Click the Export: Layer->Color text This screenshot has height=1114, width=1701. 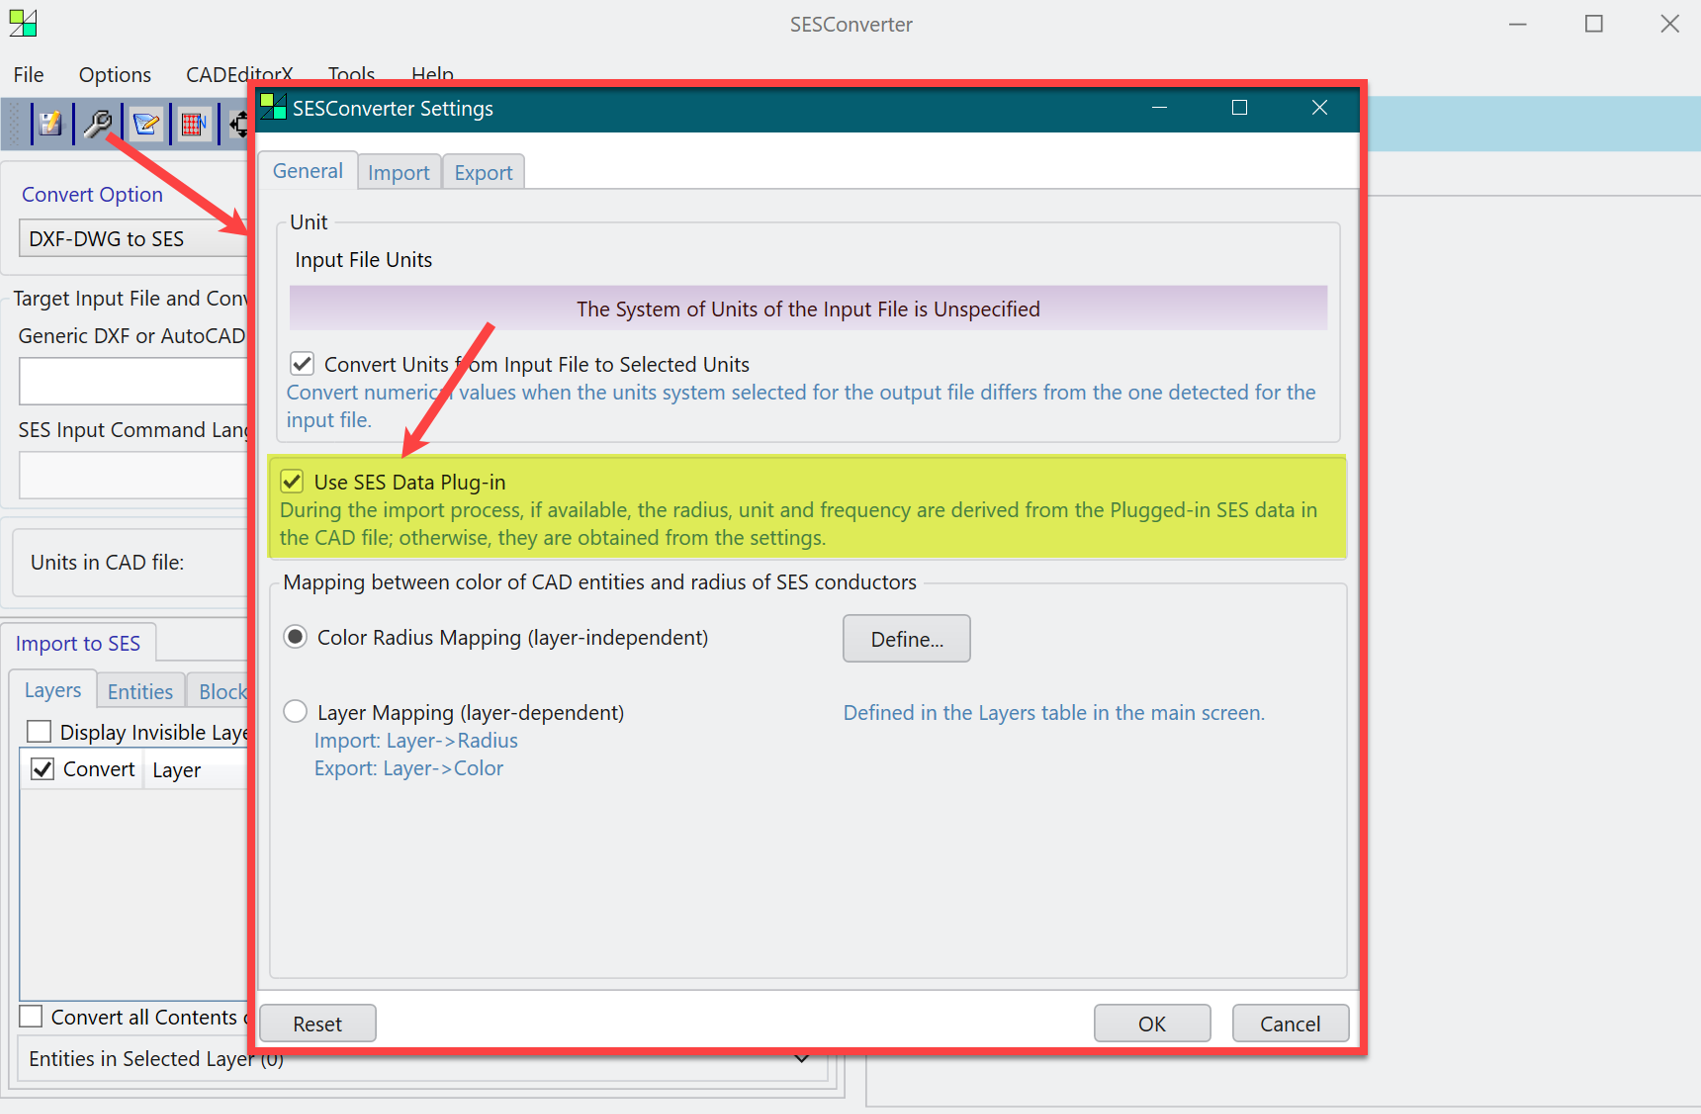click(408, 768)
